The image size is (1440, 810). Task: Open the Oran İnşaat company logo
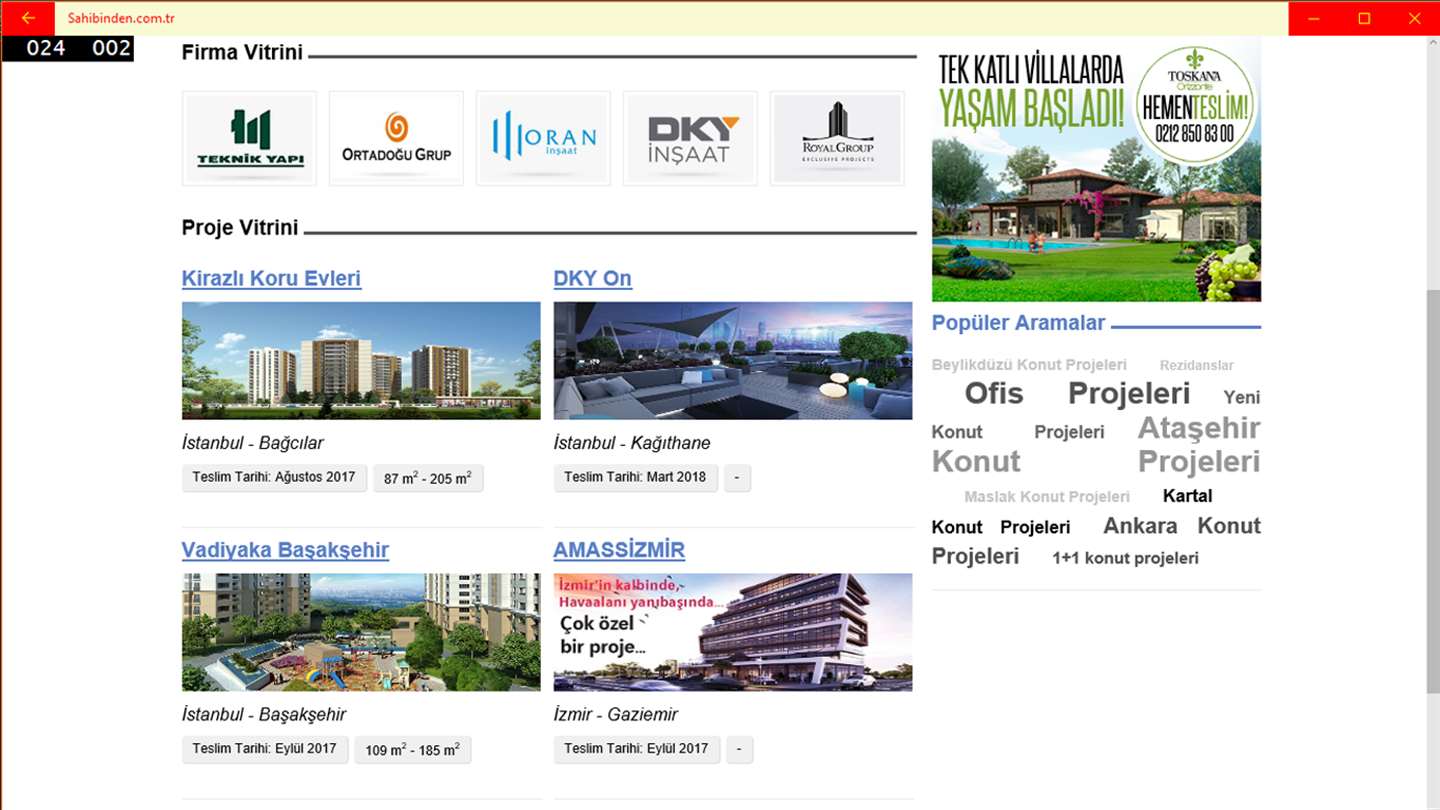coord(543,138)
